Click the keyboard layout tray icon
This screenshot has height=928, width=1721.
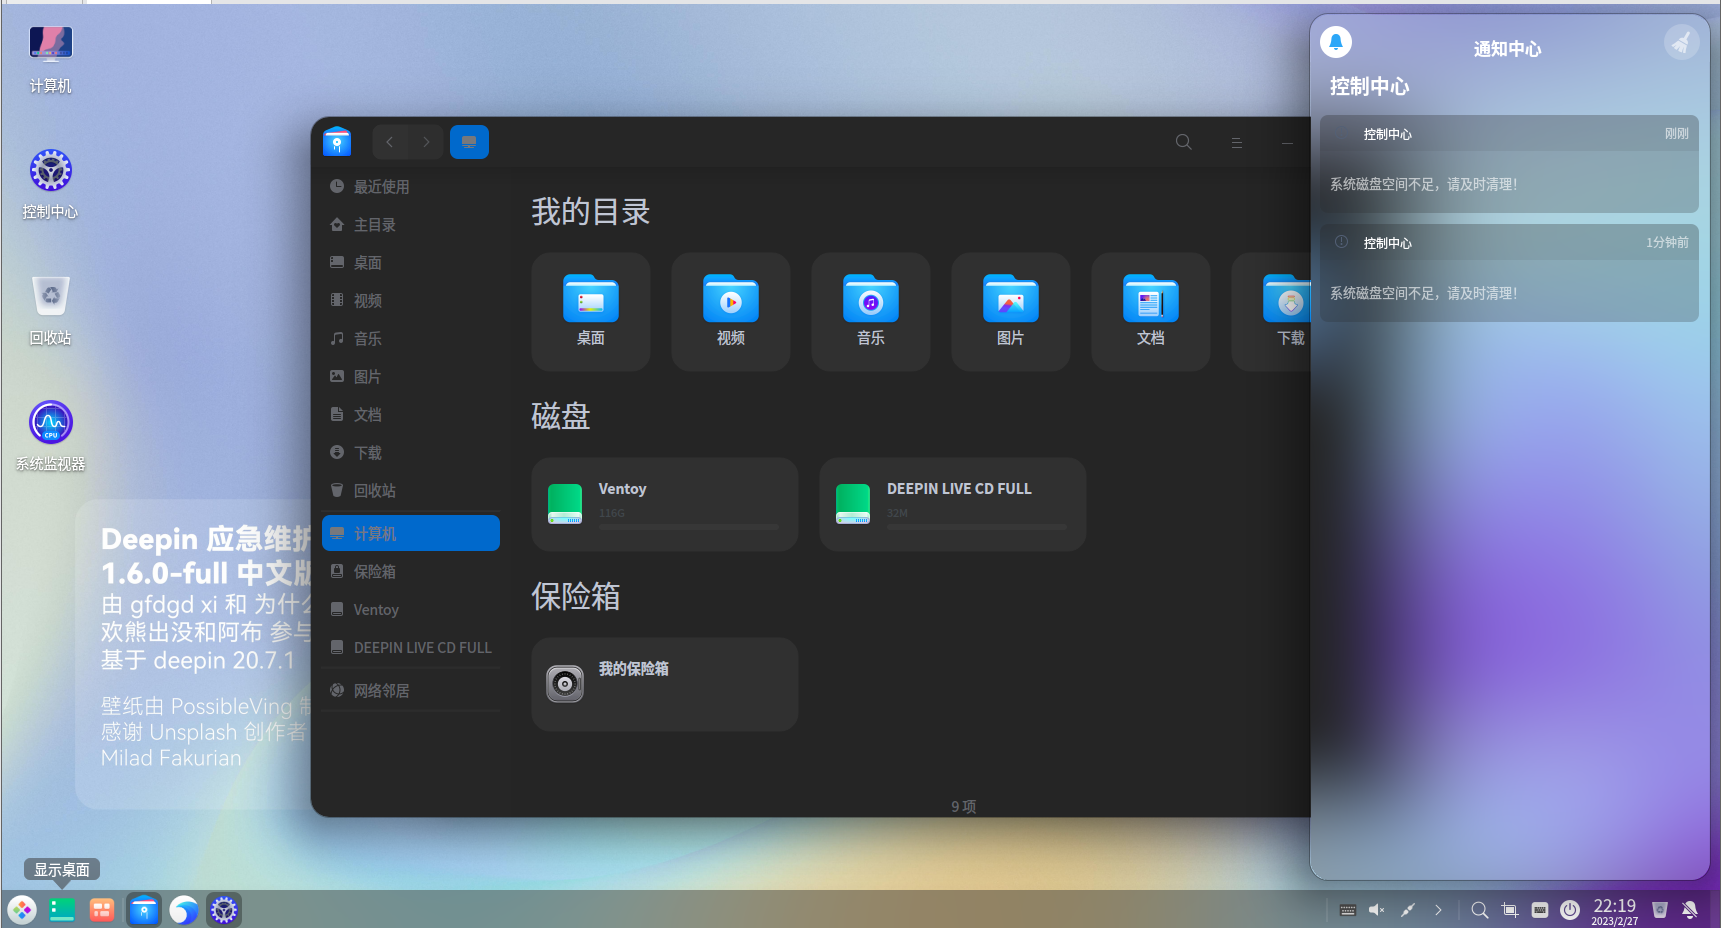tap(1348, 910)
